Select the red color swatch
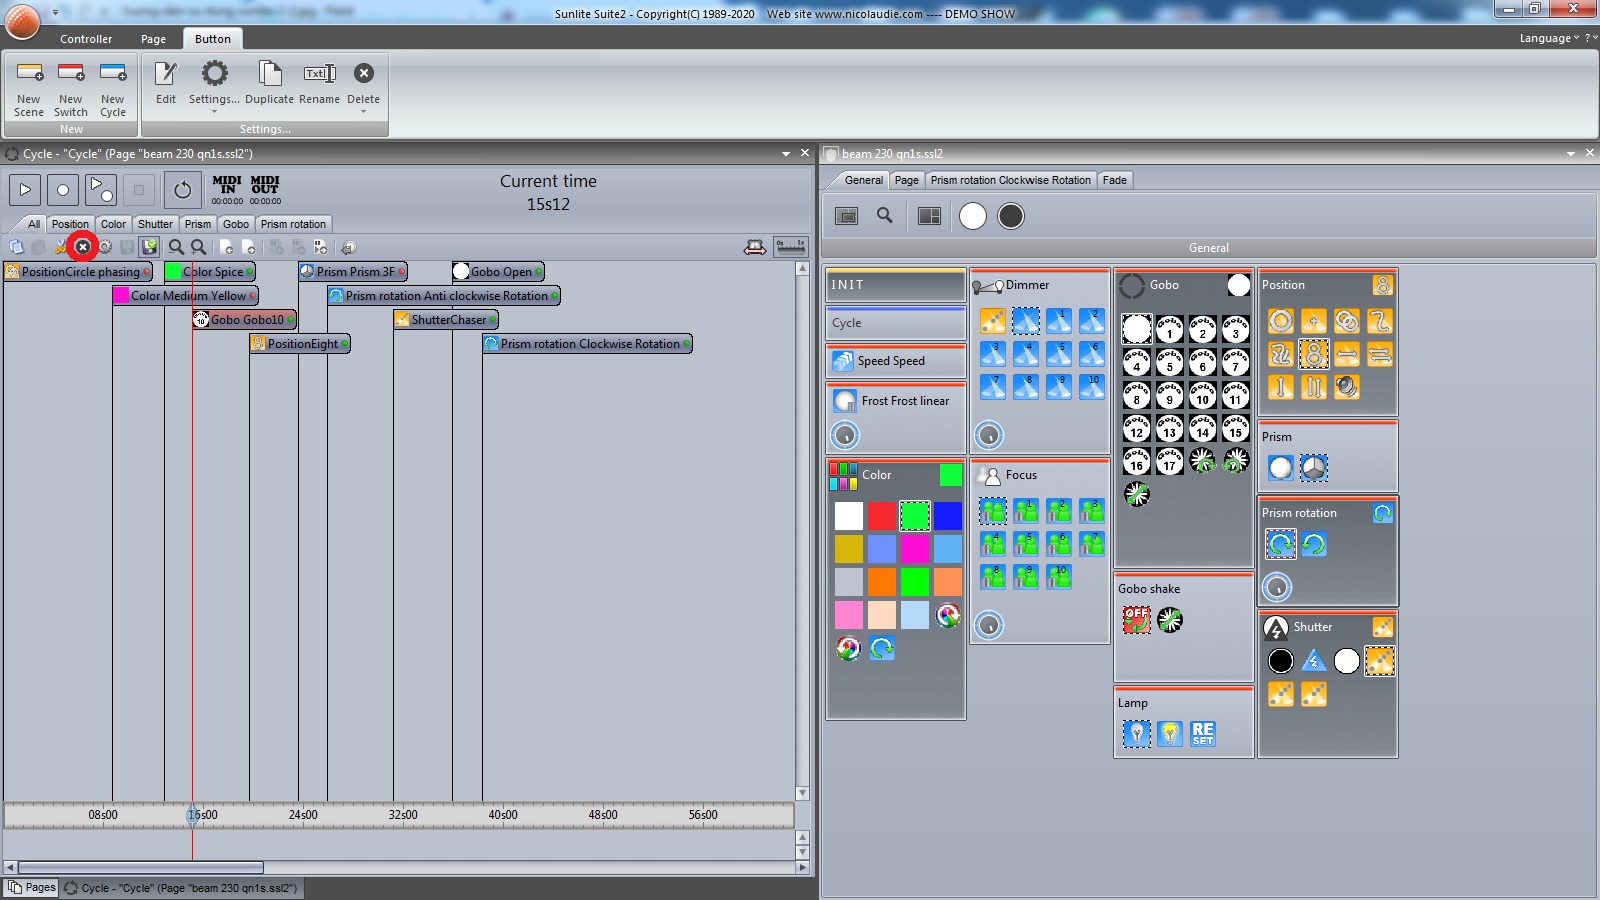Image resolution: width=1600 pixels, height=900 pixels. (x=882, y=516)
